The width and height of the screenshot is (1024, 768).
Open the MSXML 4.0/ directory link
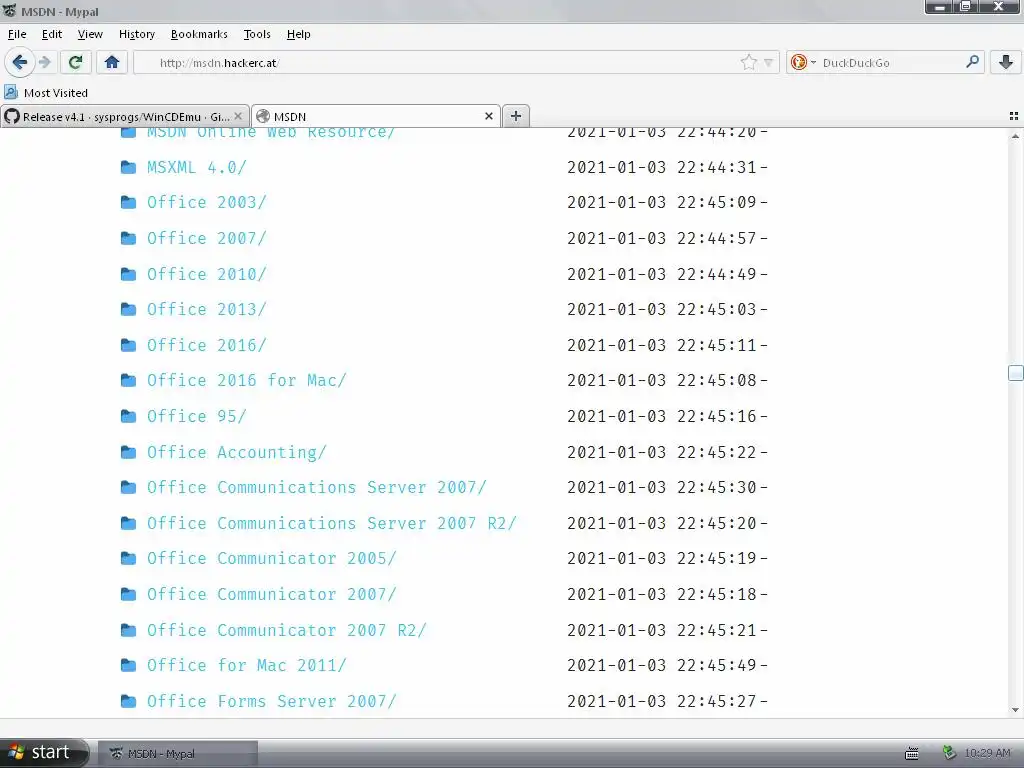coord(197,167)
